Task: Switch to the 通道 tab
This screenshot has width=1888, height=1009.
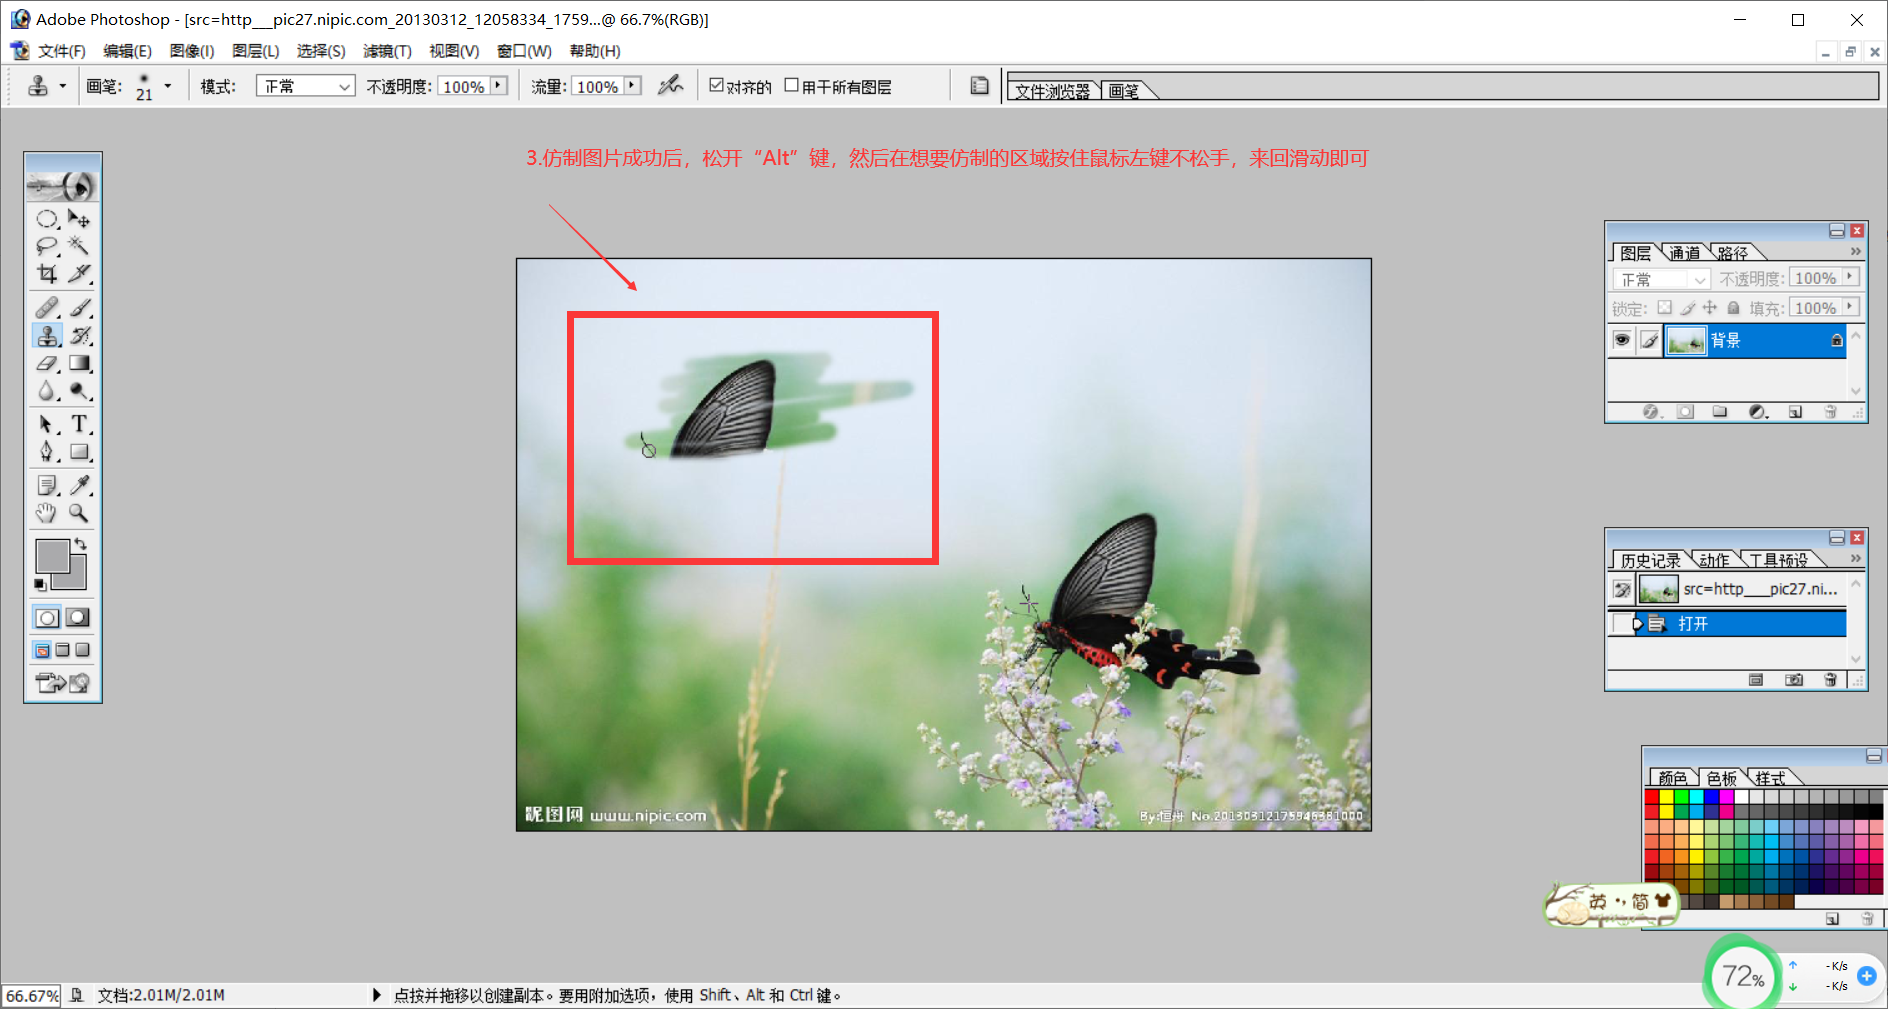Action: pos(1684,253)
